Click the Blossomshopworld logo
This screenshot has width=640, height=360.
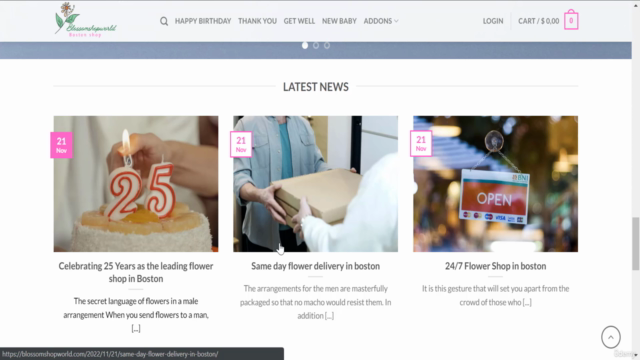86,20
